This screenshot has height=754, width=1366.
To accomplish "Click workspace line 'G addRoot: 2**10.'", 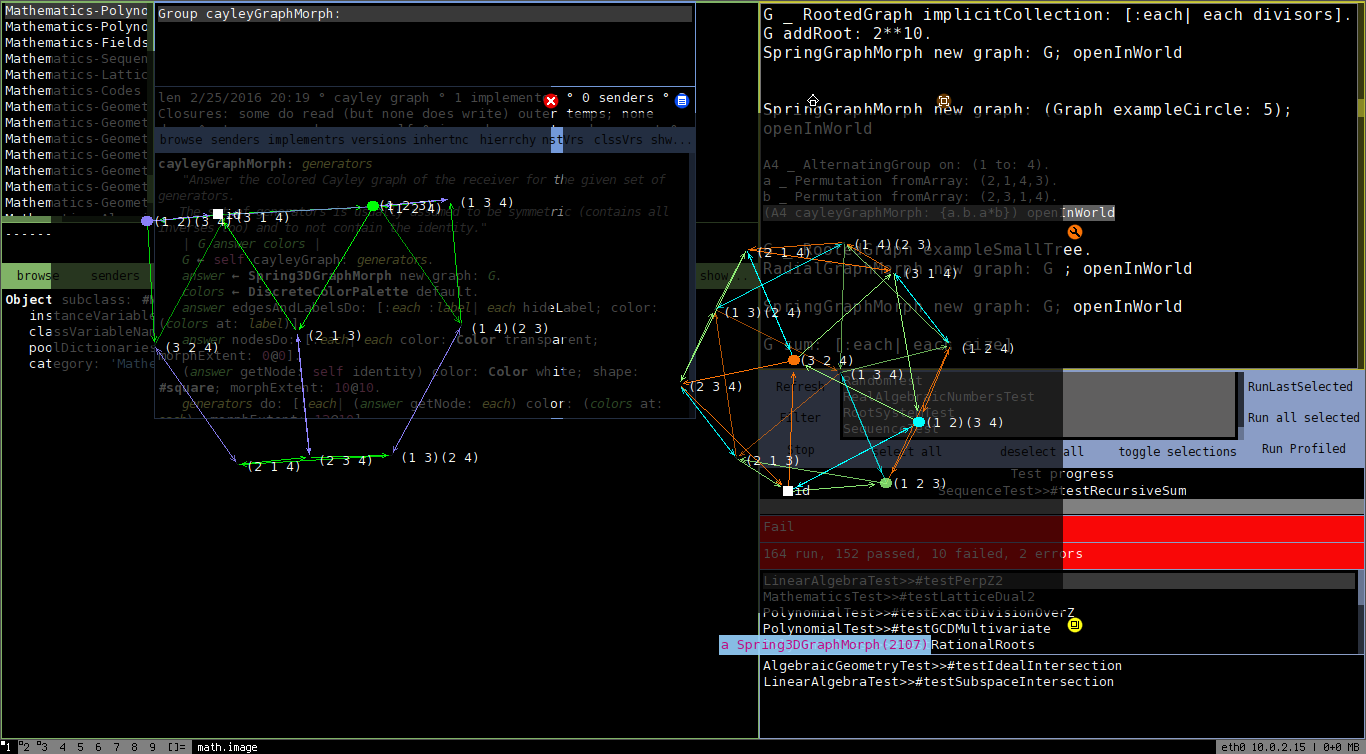I will pyautogui.click(x=847, y=33).
